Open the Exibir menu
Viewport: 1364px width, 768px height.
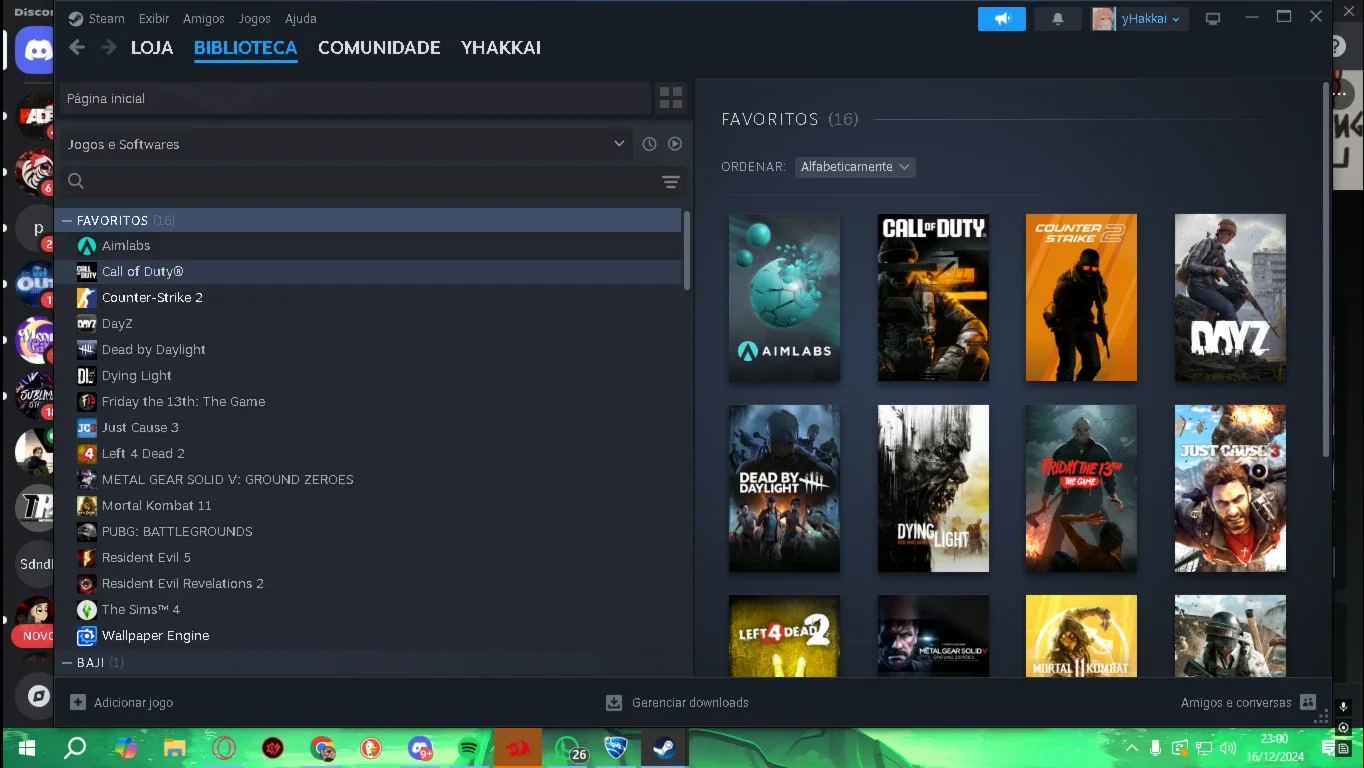pyautogui.click(x=154, y=18)
